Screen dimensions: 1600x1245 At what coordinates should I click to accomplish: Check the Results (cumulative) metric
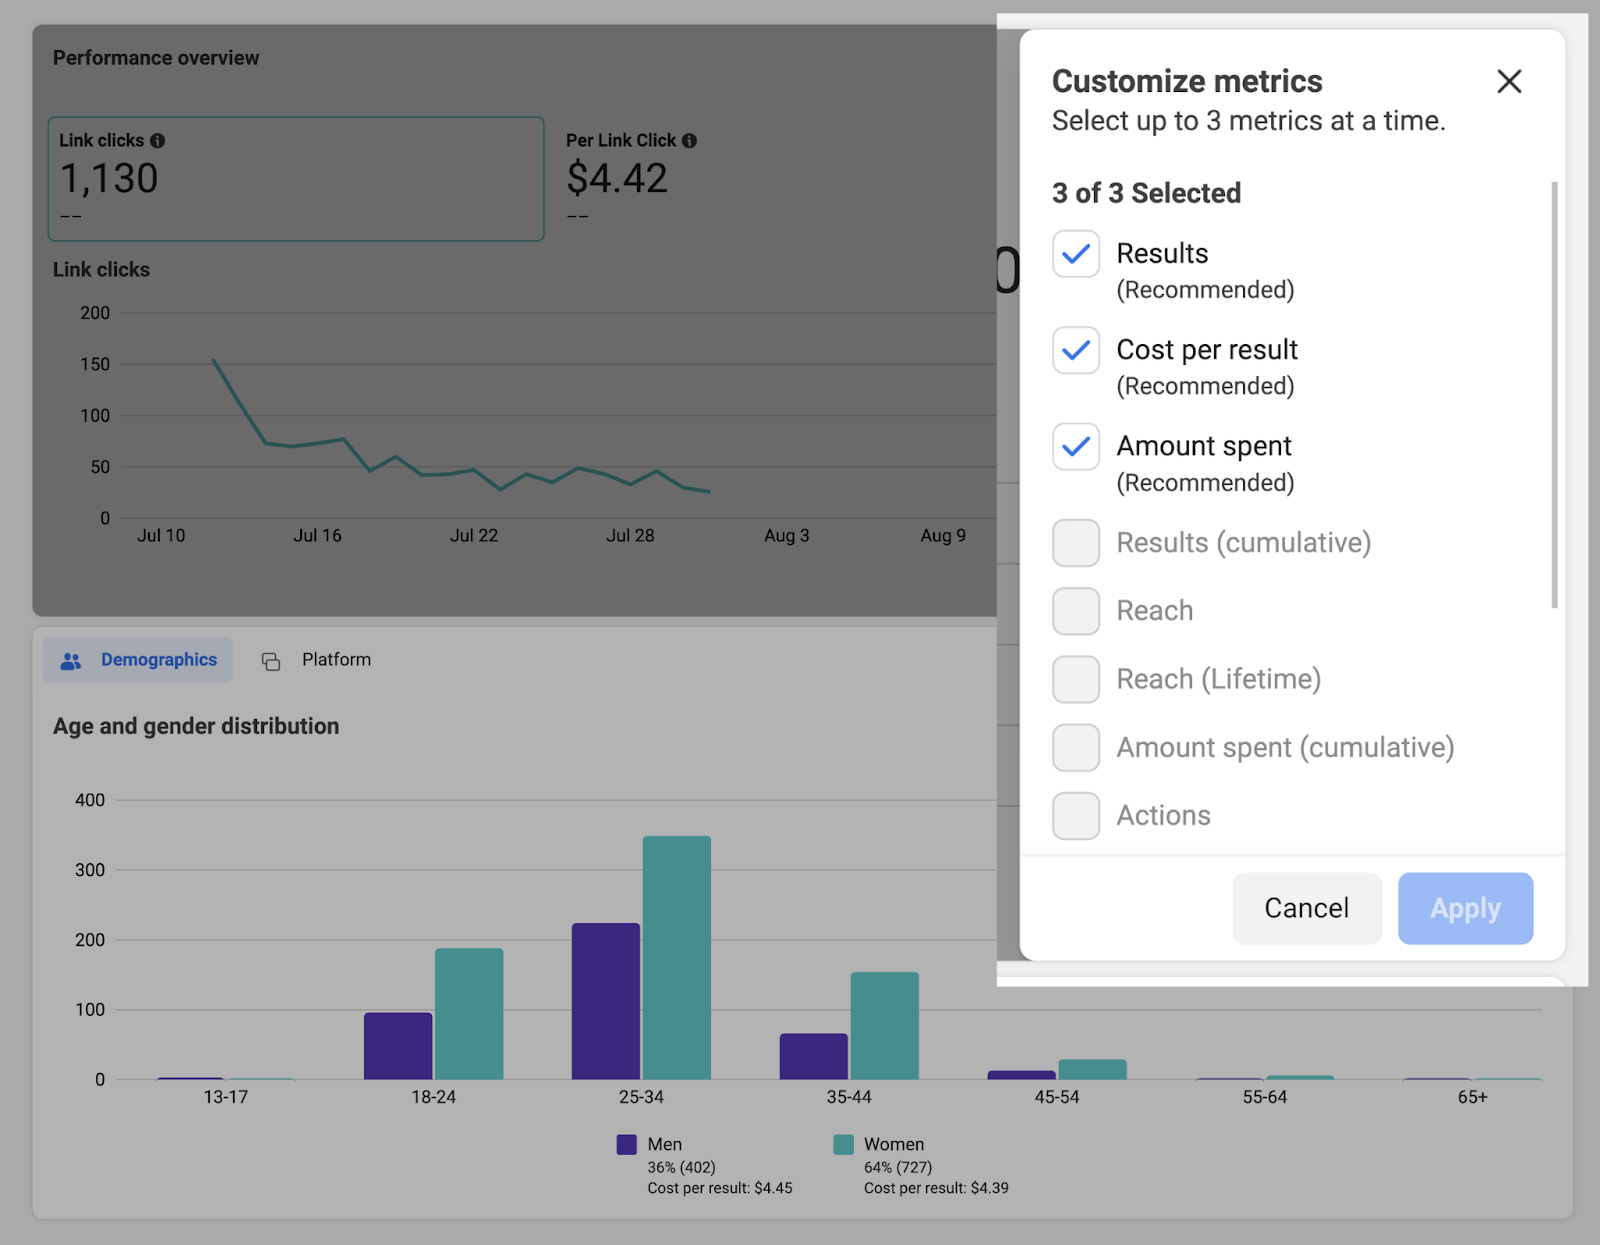(1075, 543)
